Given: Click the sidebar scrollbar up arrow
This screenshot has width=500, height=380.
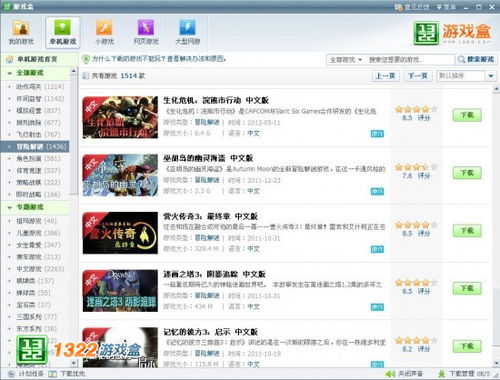Looking at the screenshot, I should pos(73,71).
